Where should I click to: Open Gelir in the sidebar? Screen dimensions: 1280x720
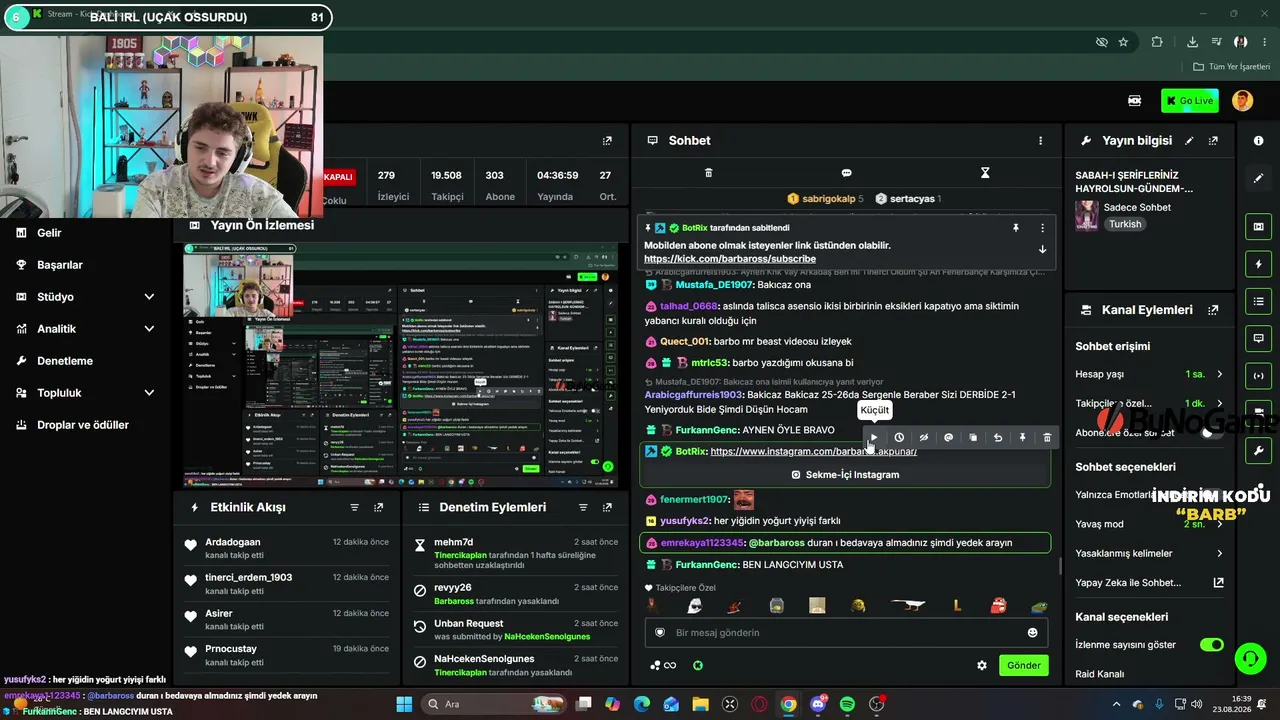click(49, 233)
